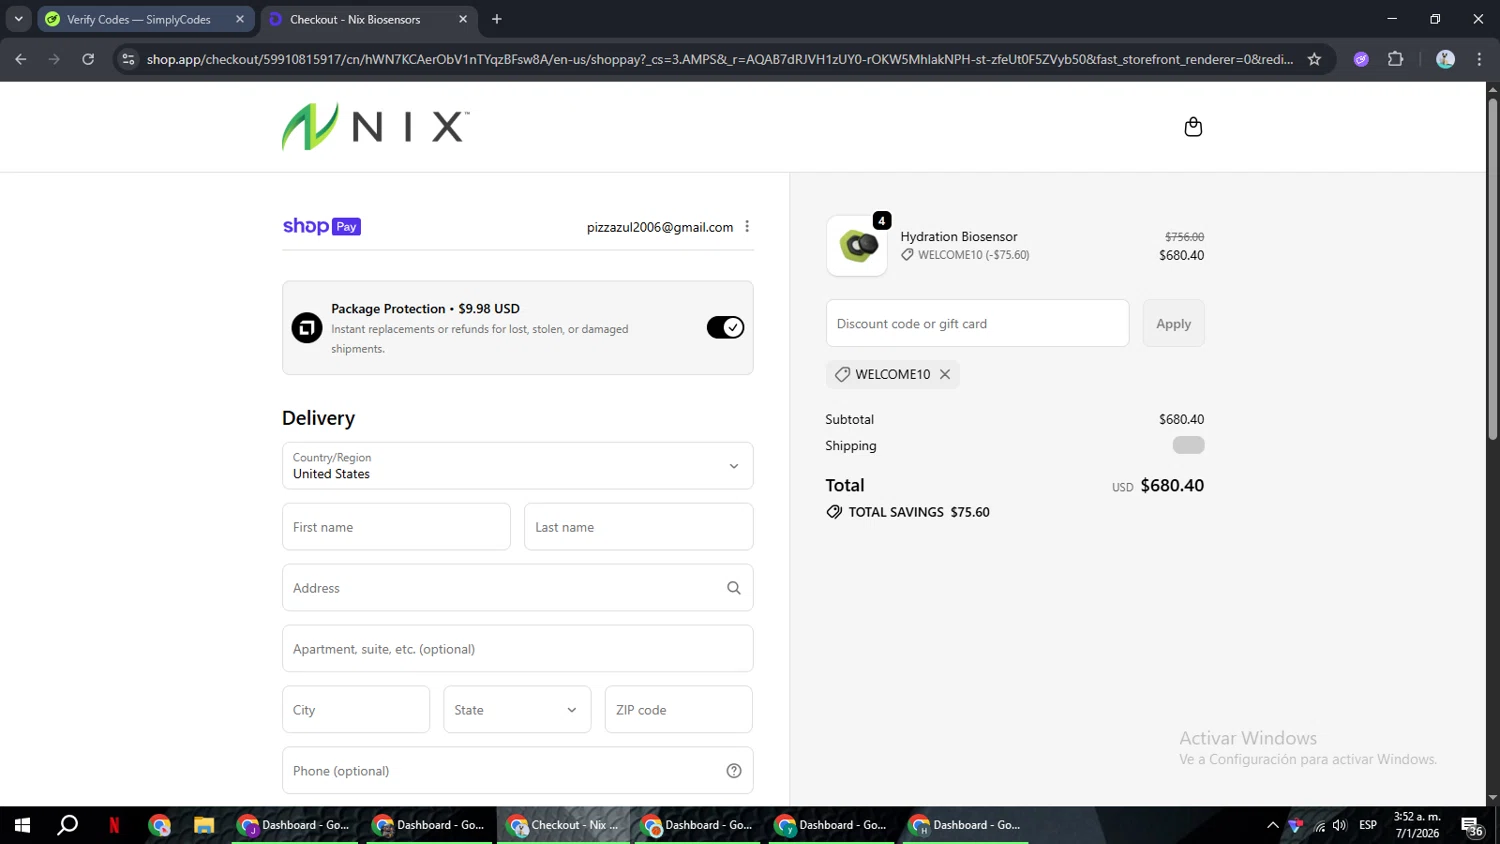
Task: Click the City field
Action: coord(356,710)
